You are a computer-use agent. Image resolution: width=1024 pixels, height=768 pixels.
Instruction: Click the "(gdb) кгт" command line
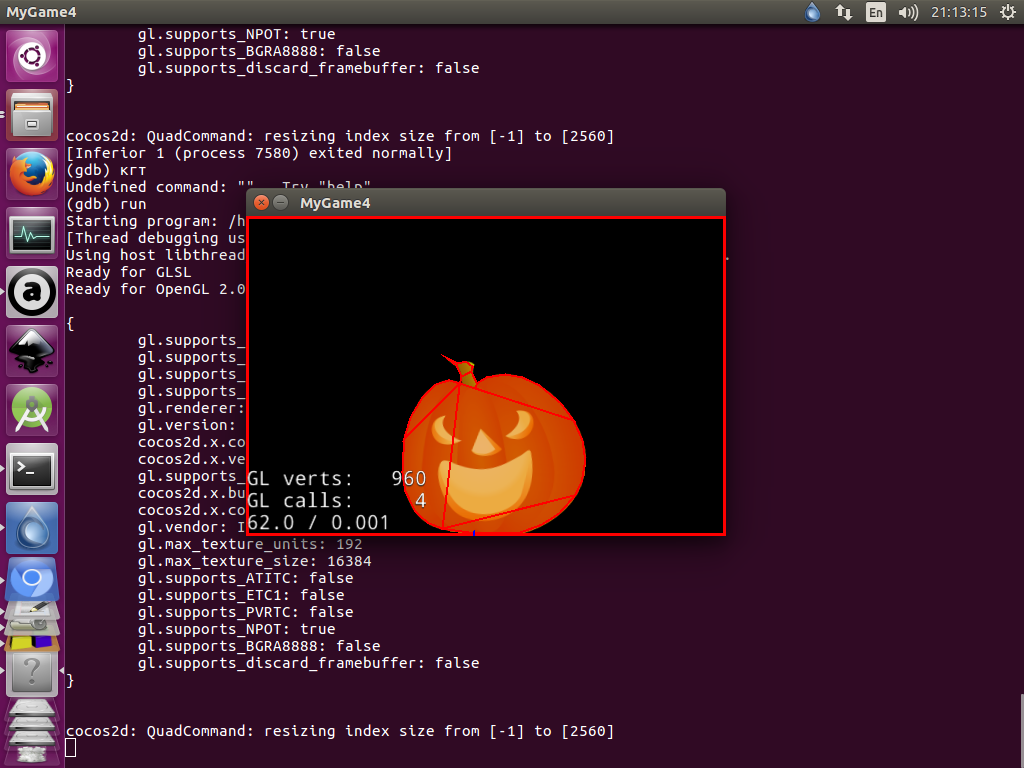[106, 170]
